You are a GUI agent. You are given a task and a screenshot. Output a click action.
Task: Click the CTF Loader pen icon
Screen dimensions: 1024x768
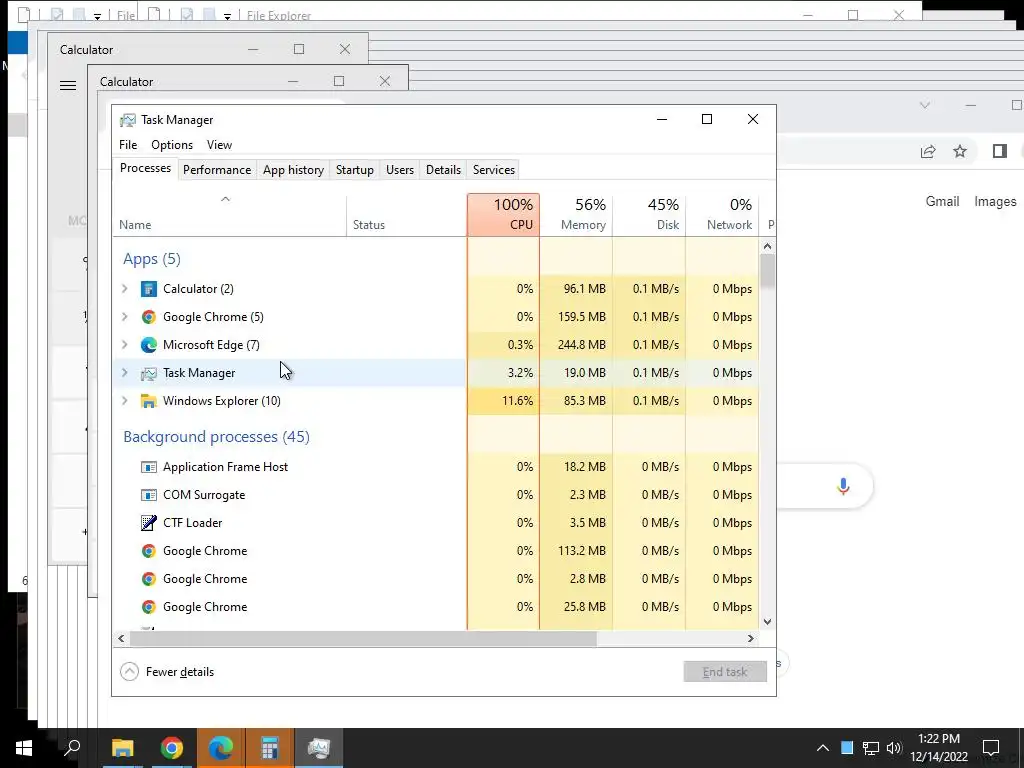[149, 523]
